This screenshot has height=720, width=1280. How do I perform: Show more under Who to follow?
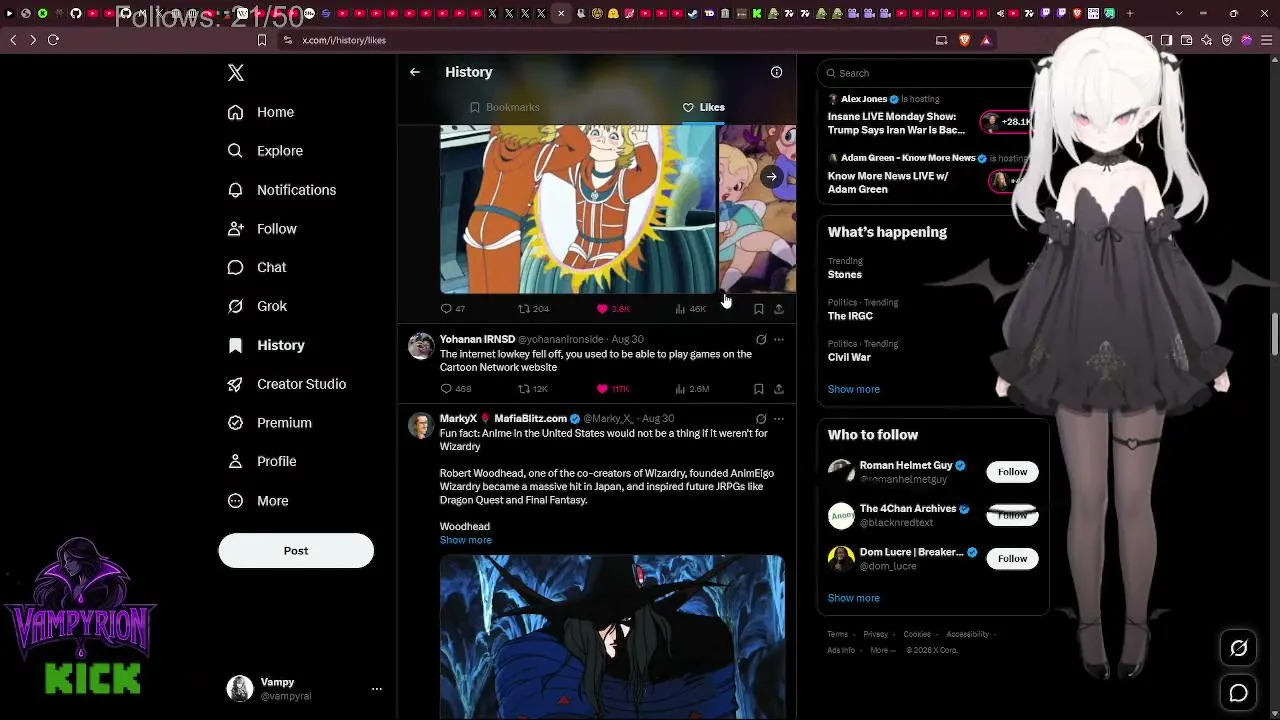pos(854,598)
